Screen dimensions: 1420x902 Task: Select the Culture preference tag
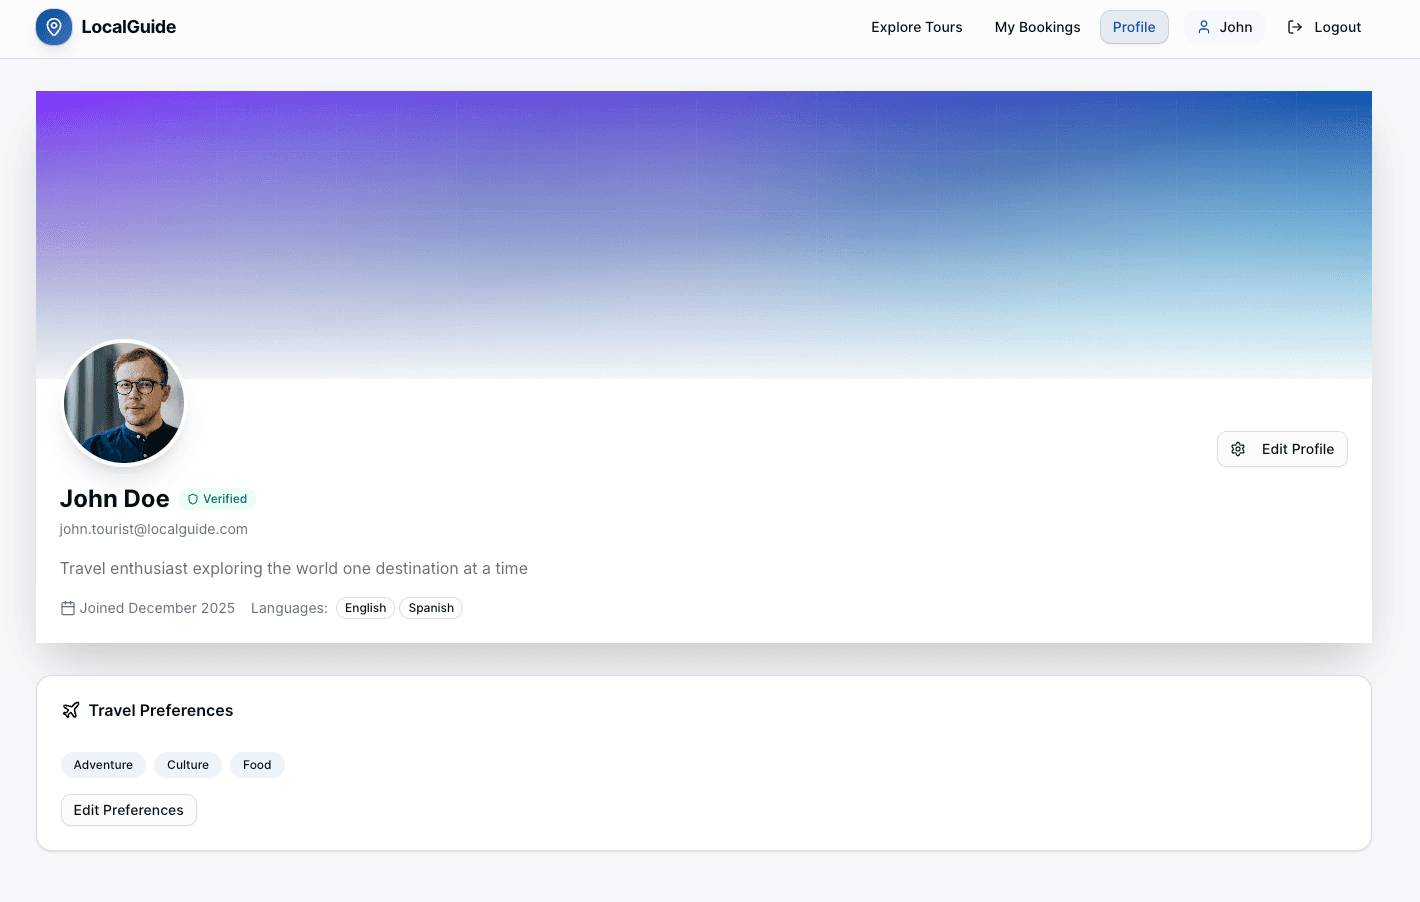tap(188, 765)
